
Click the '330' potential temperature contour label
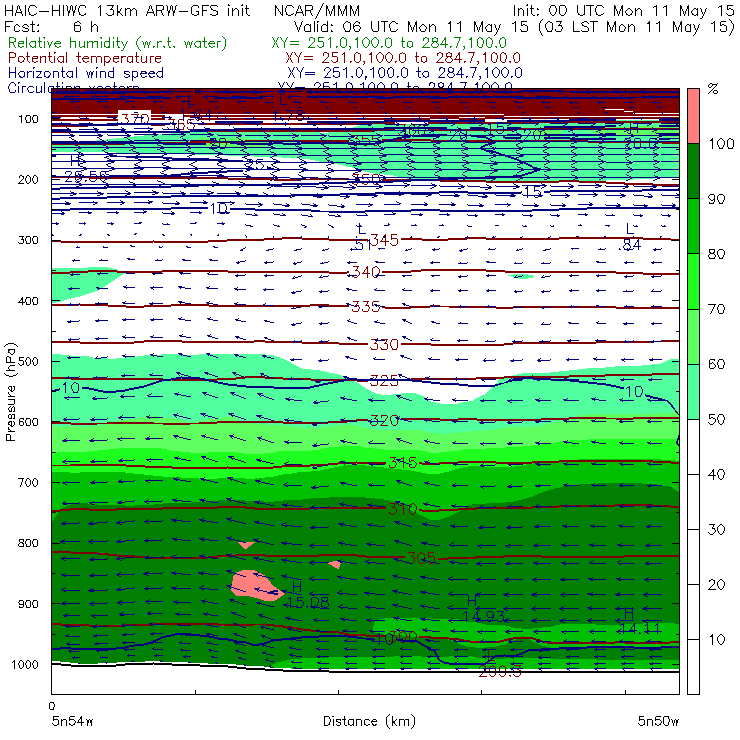click(384, 345)
